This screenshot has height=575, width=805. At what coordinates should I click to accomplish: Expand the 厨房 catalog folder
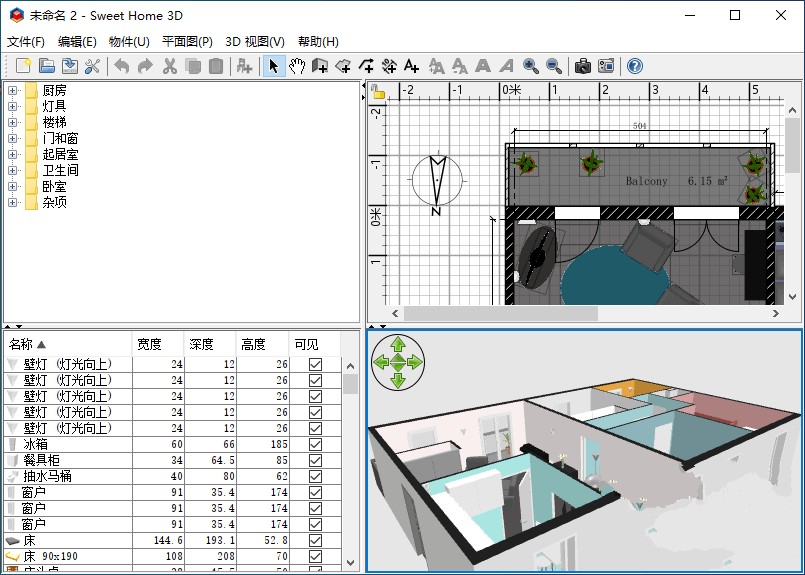pyautogui.click(x=12, y=90)
